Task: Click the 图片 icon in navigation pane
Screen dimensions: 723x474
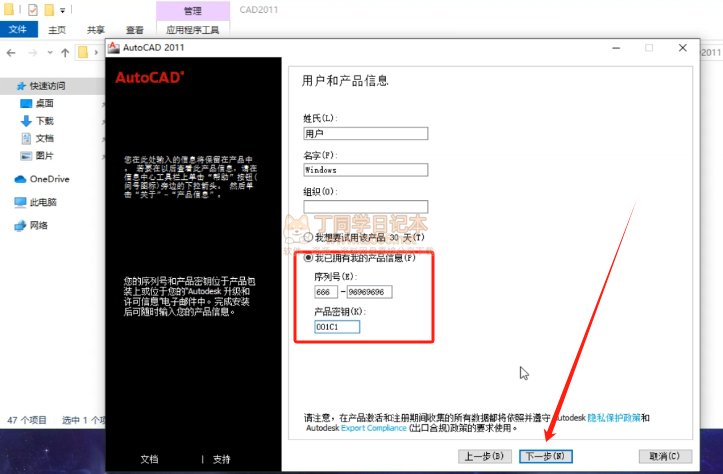Action: (x=26, y=156)
